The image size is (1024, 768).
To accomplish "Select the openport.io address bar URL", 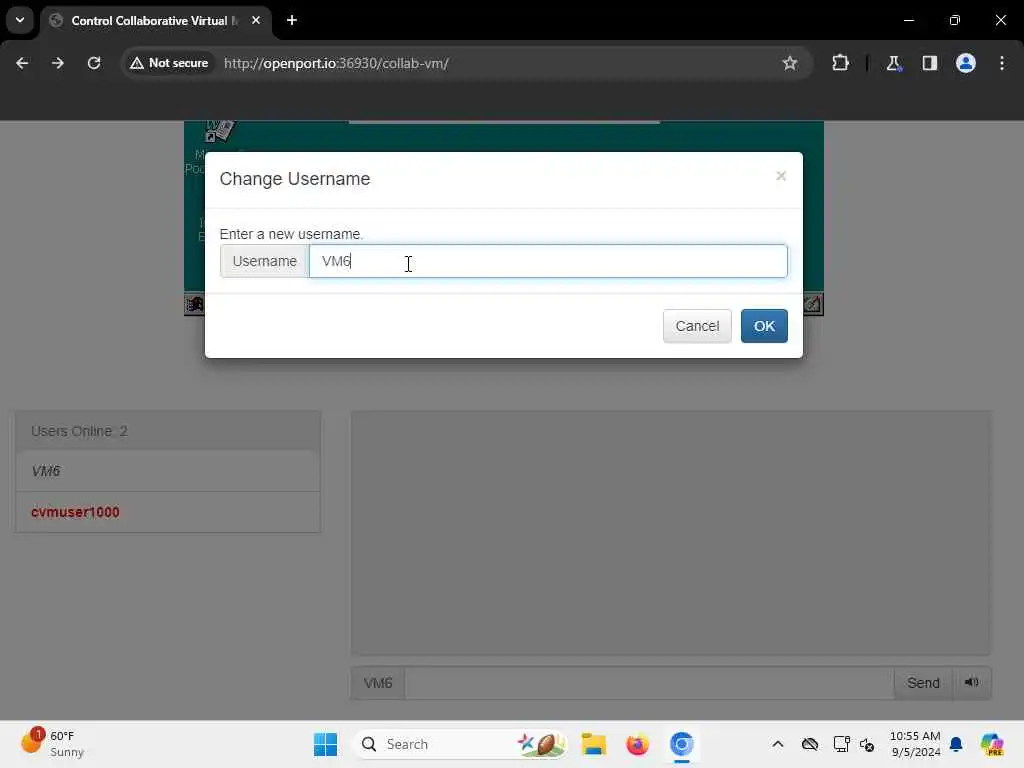I will click(336, 63).
